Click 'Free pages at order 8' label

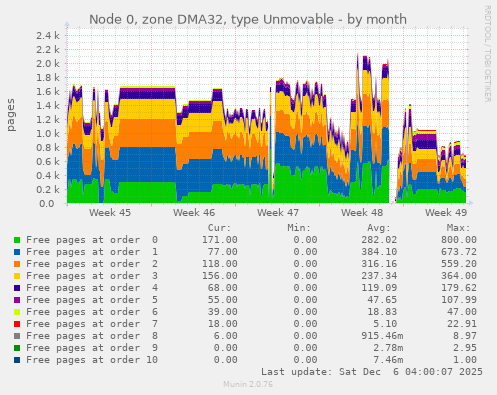92,336
